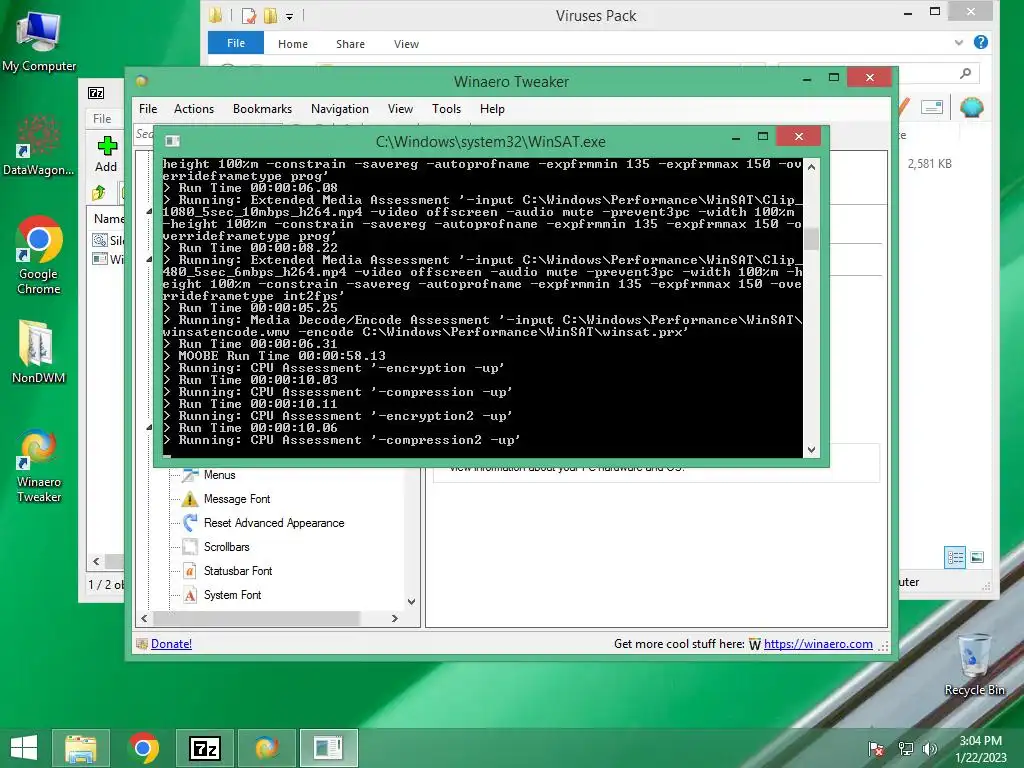Open the NonDWM desktop folder

click(38, 352)
